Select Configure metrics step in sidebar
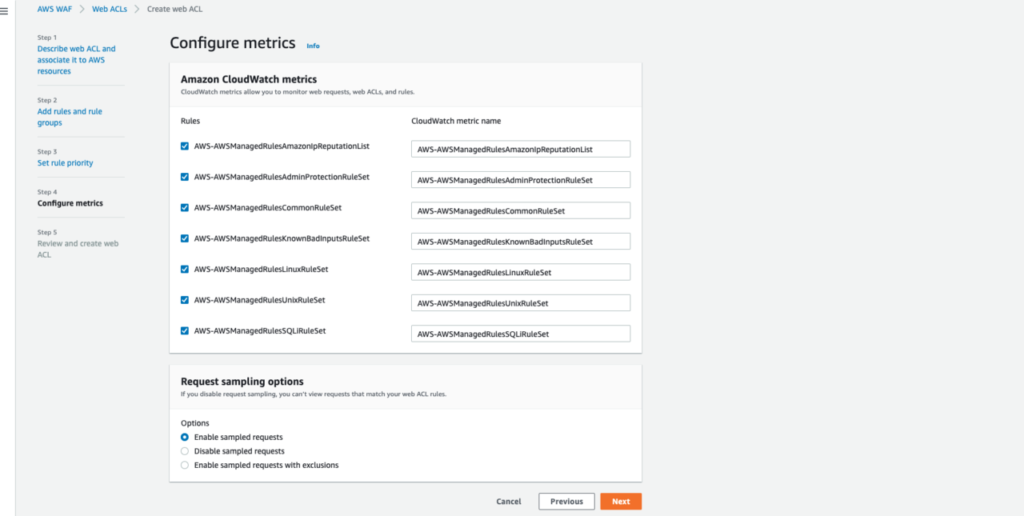This screenshot has width=1024, height=516. pos(70,203)
